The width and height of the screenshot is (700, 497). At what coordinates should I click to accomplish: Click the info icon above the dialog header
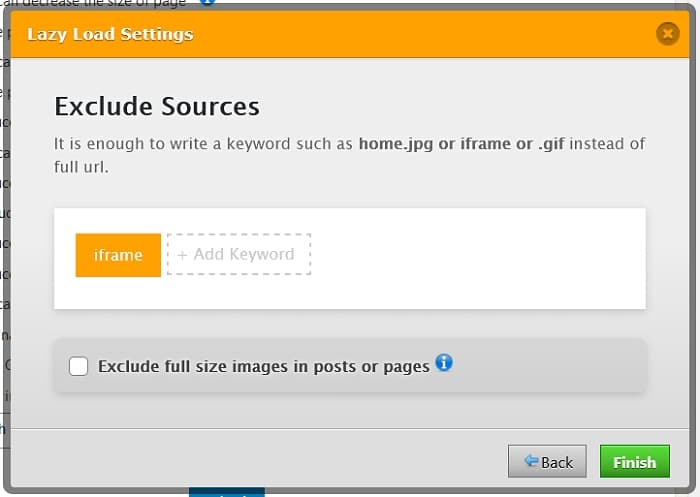tap(208, 2)
